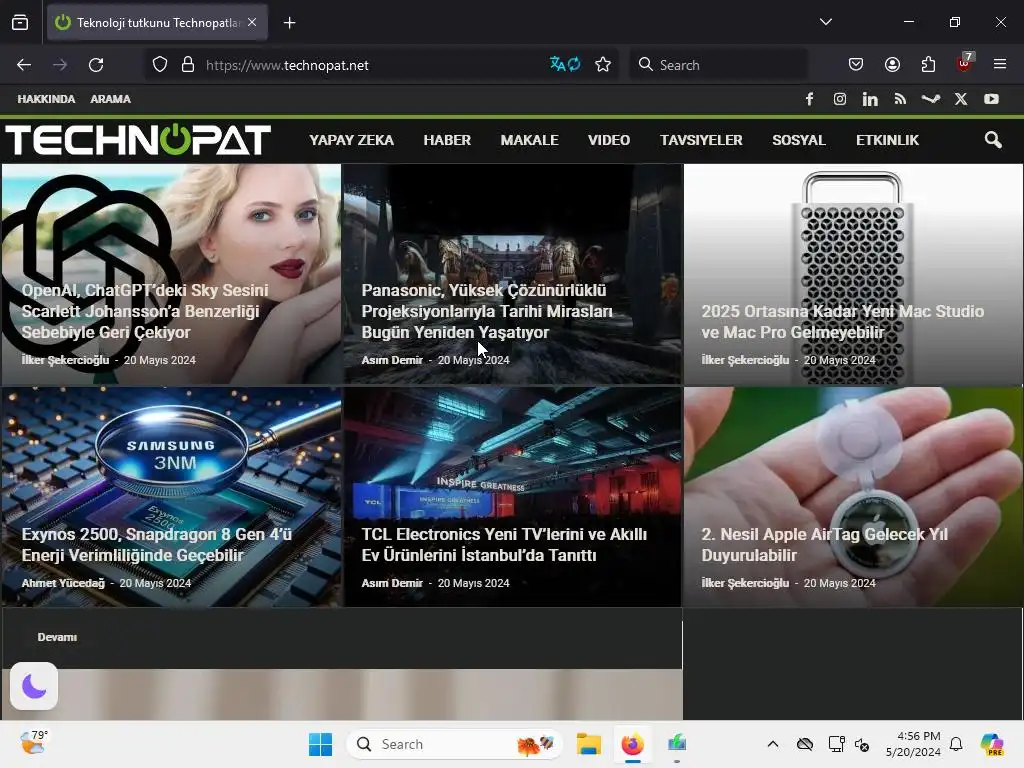Screen dimensions: 1024x768
Task: Open Technopat's Facebook page icon
Action: click(x=809, y=99)
